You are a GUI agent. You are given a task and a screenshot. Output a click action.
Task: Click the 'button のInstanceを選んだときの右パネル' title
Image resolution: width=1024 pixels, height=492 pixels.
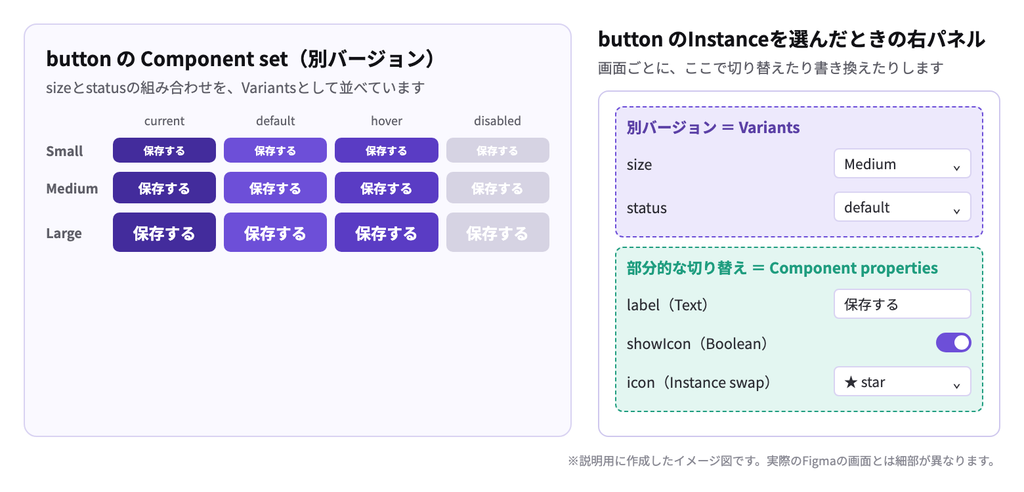(792, 40)
